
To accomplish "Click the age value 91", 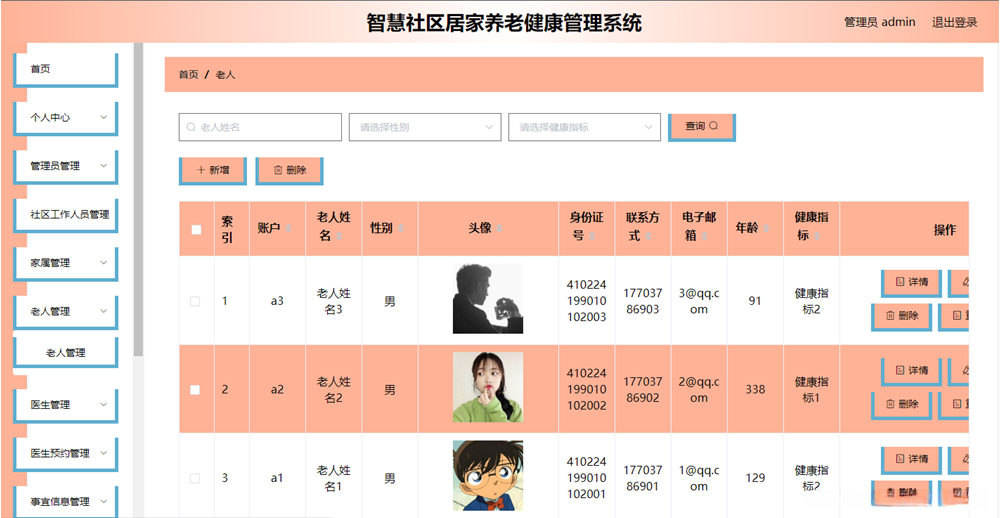I will tap(755, 301).
